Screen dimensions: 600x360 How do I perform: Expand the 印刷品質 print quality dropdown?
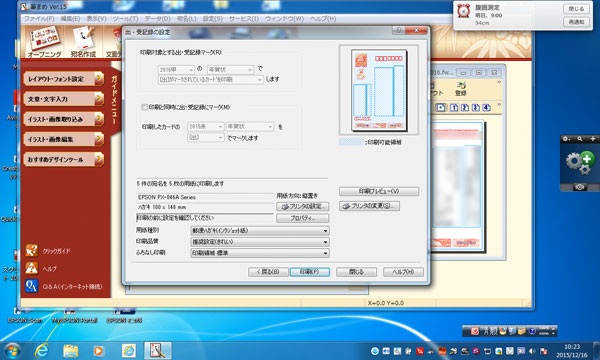[x=260, y=242]
